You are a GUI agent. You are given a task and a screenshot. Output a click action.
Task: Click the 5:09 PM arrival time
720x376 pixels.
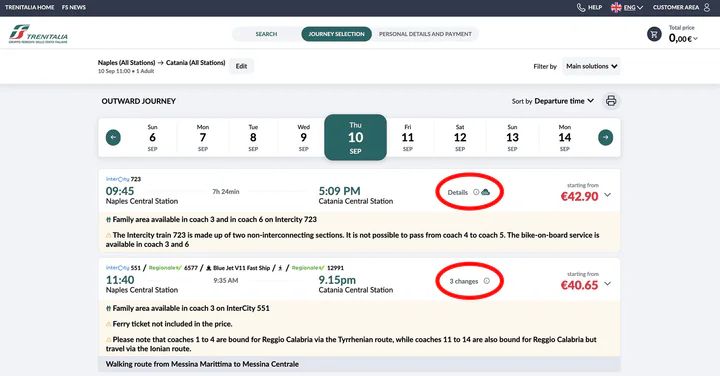pyautogui.click(x=340, y=191)
